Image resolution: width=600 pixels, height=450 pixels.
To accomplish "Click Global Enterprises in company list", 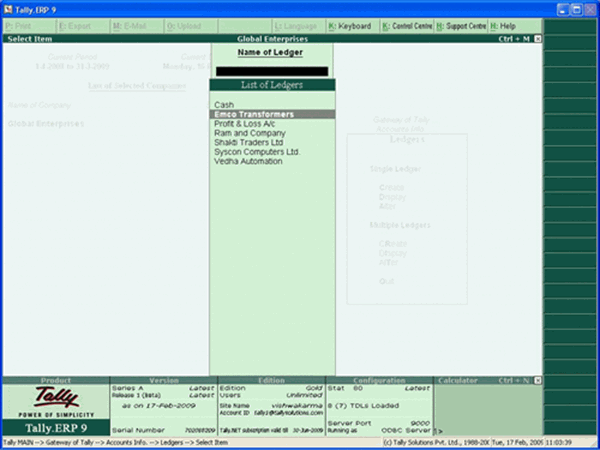I will (x=46, y=124).
